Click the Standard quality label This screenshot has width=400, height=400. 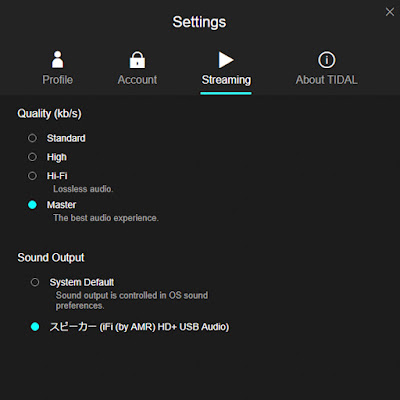click(x=66, y=138)
